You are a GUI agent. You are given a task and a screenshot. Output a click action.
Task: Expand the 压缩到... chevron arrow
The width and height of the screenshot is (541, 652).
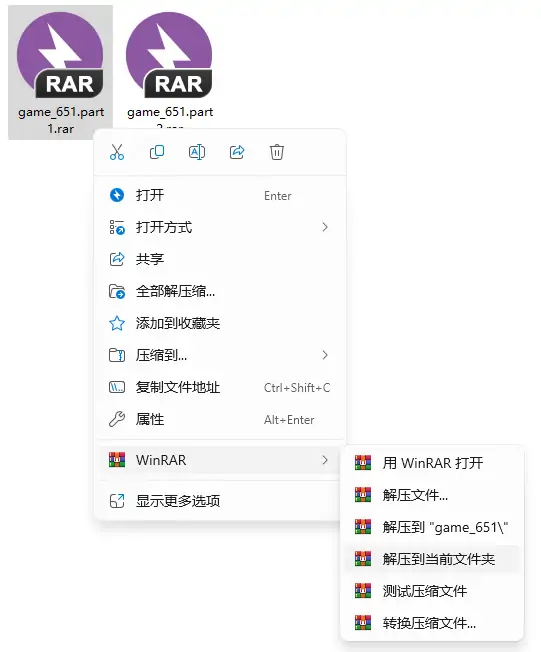(325, 355)
